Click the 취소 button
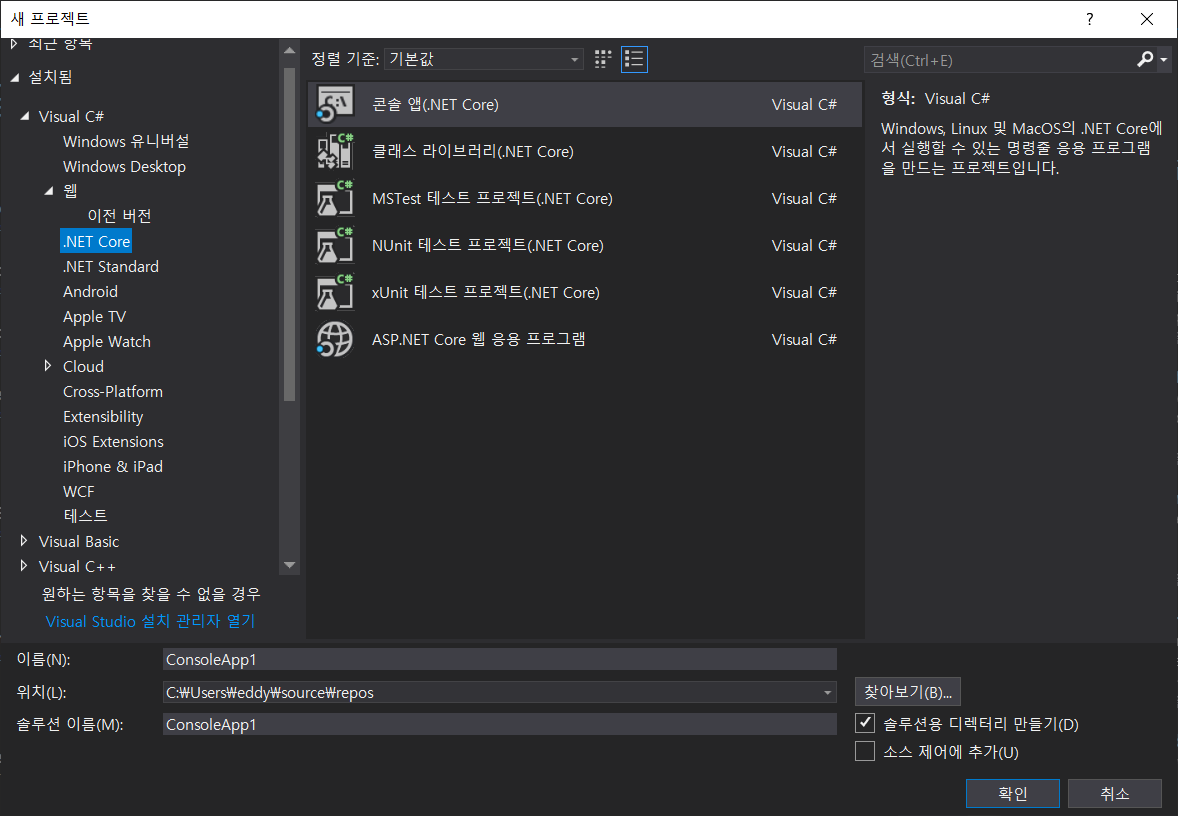 [1115, 793]
